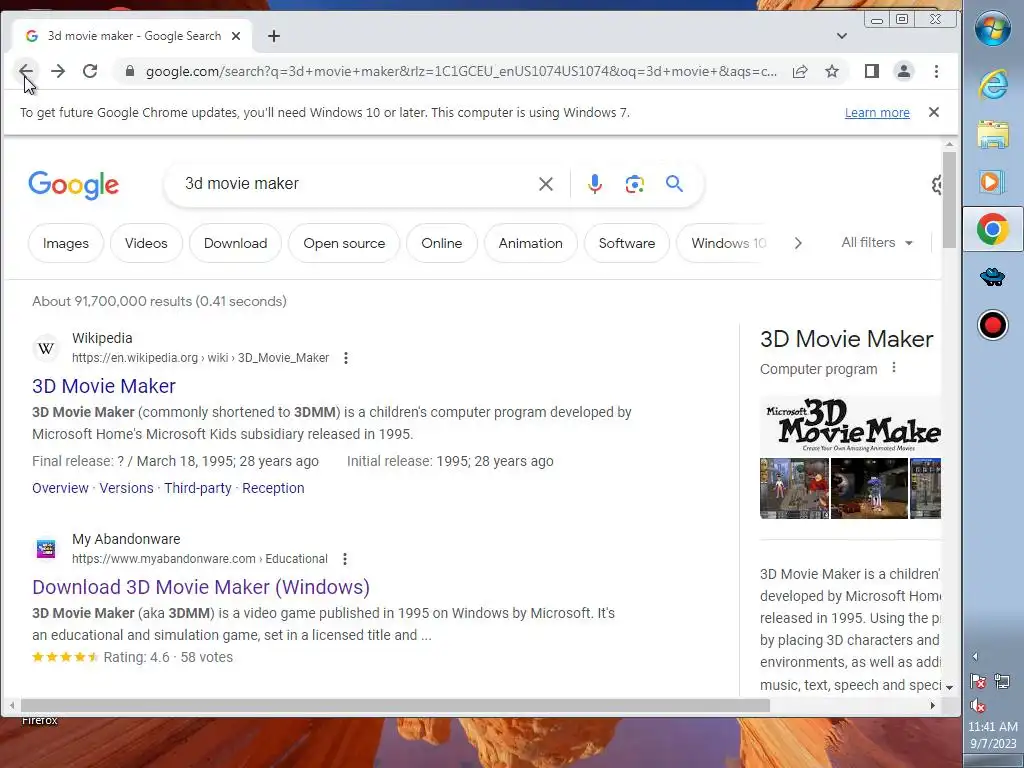Image resolution: width=1024 pixels, height=768 pixels.
Task: Go back using the browser back arrow
Action: (x=25, y=71)
